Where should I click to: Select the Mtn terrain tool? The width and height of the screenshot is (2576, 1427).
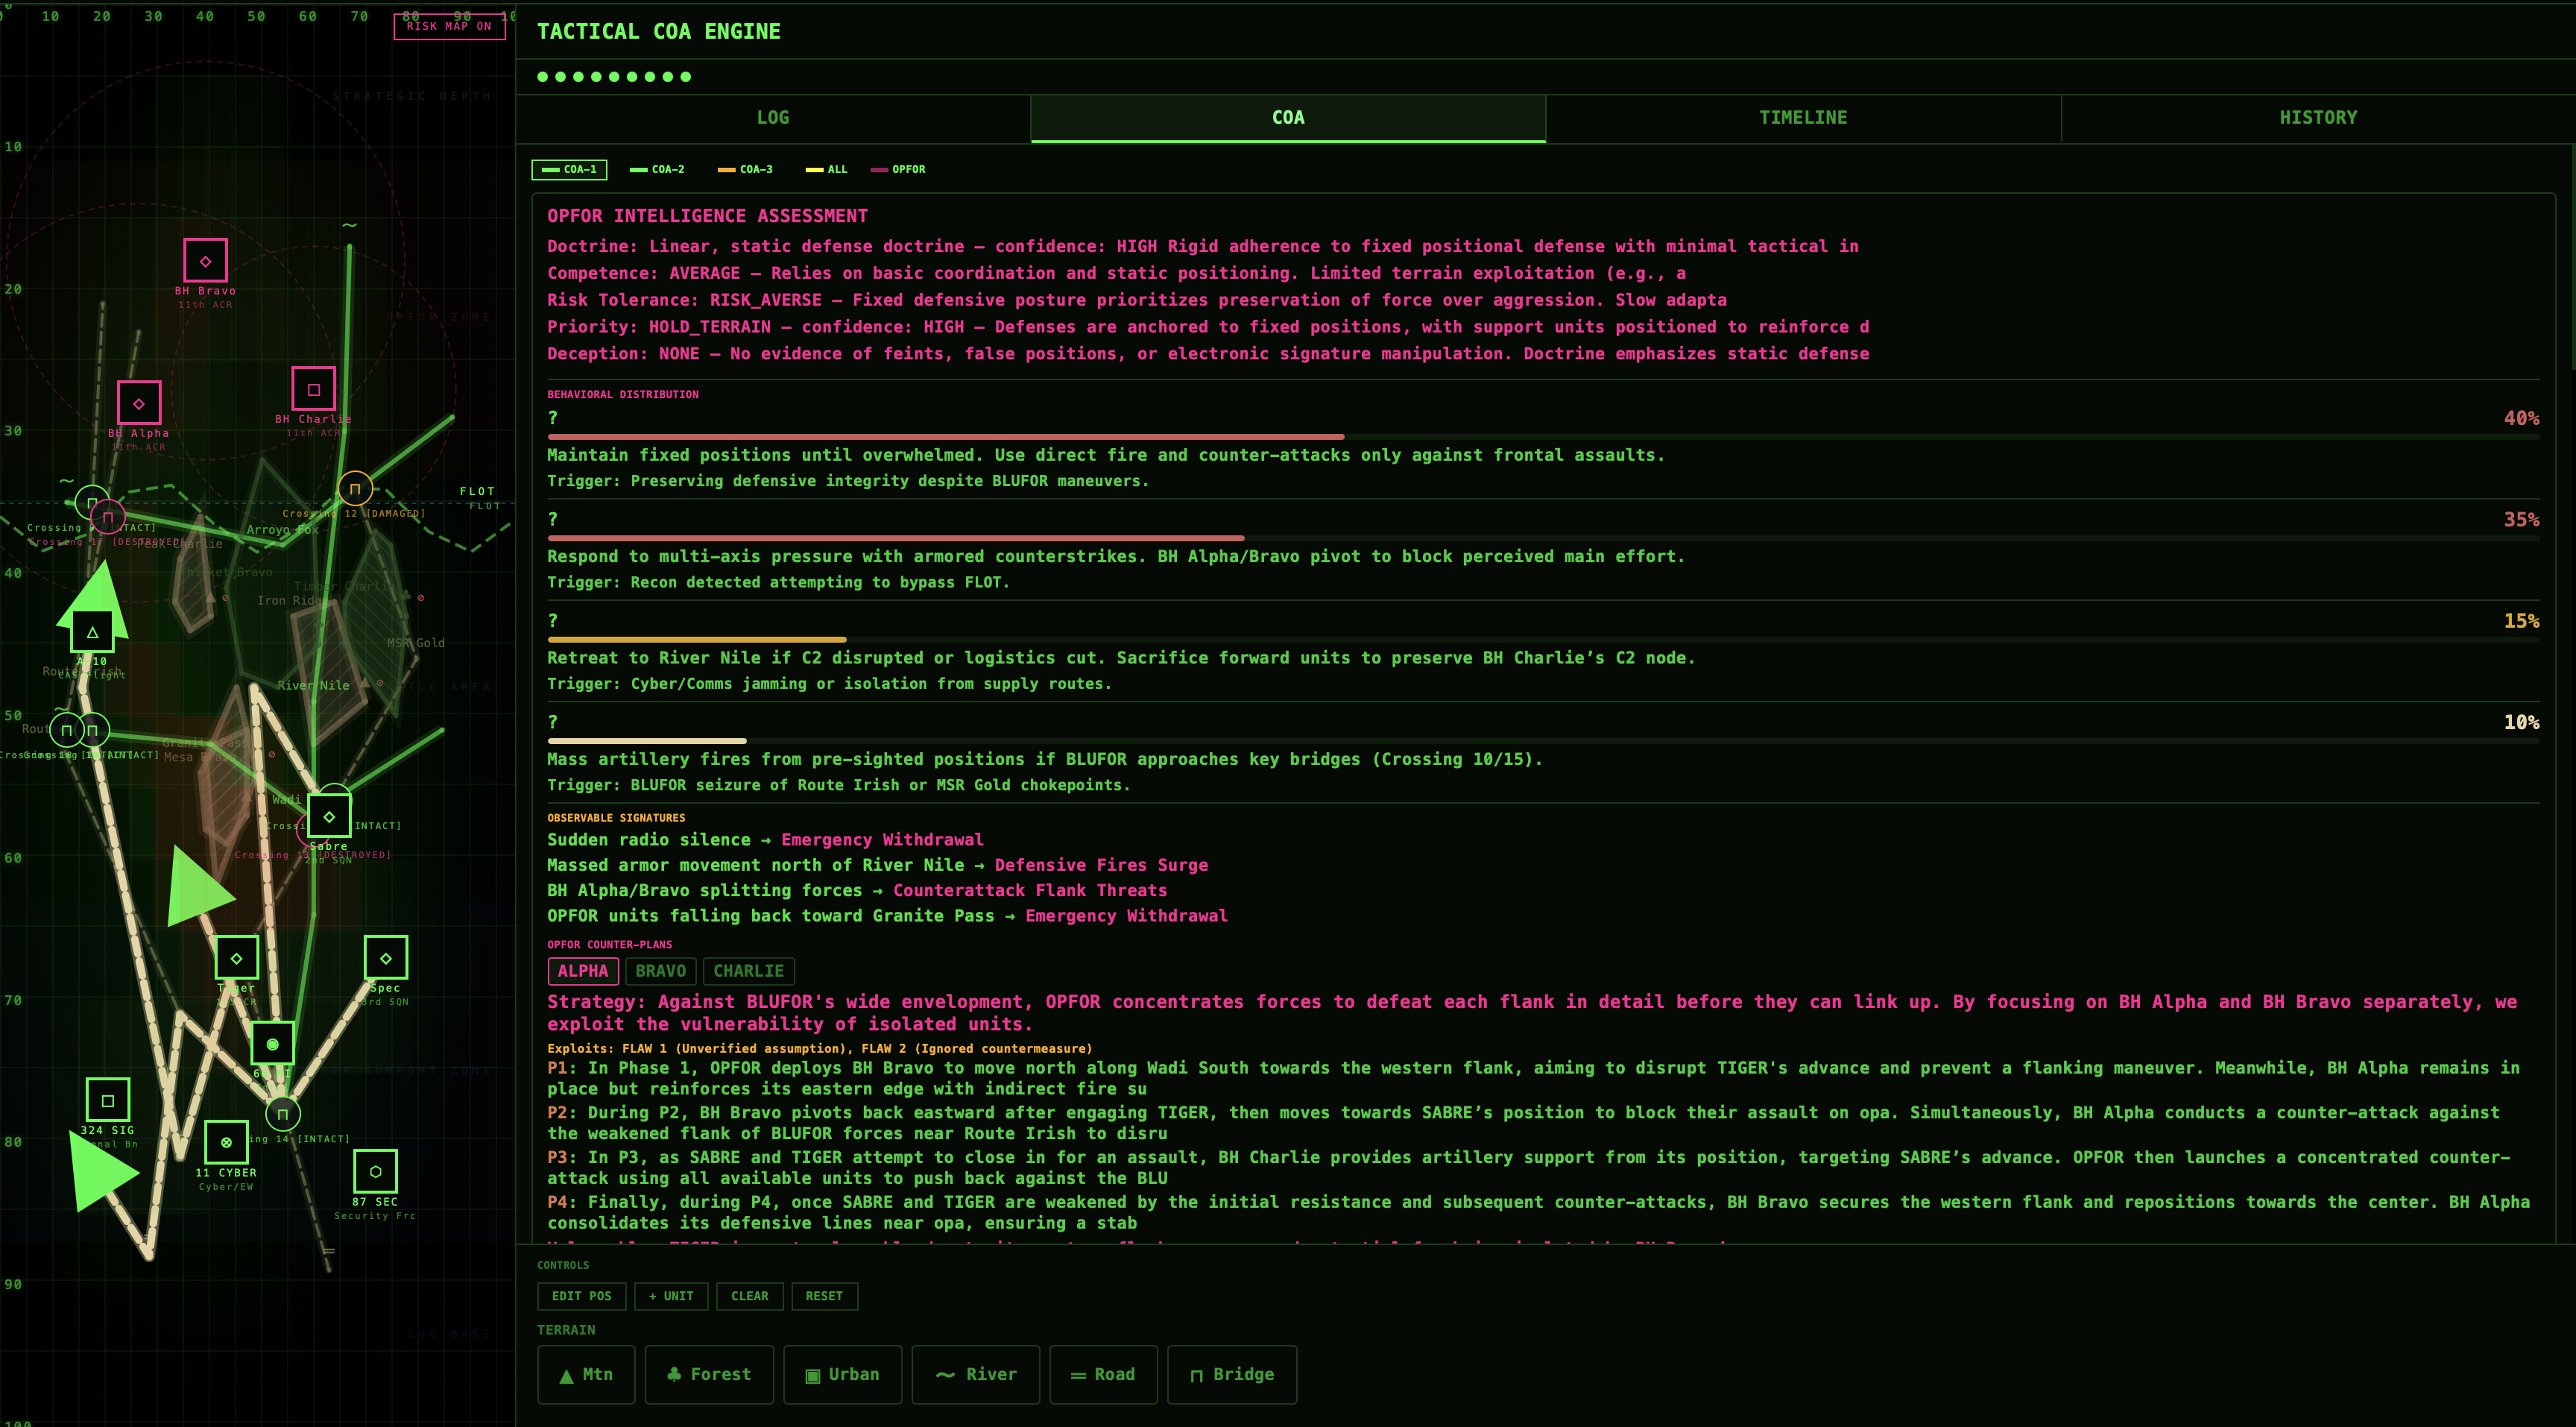click(x=586, y=1374)
